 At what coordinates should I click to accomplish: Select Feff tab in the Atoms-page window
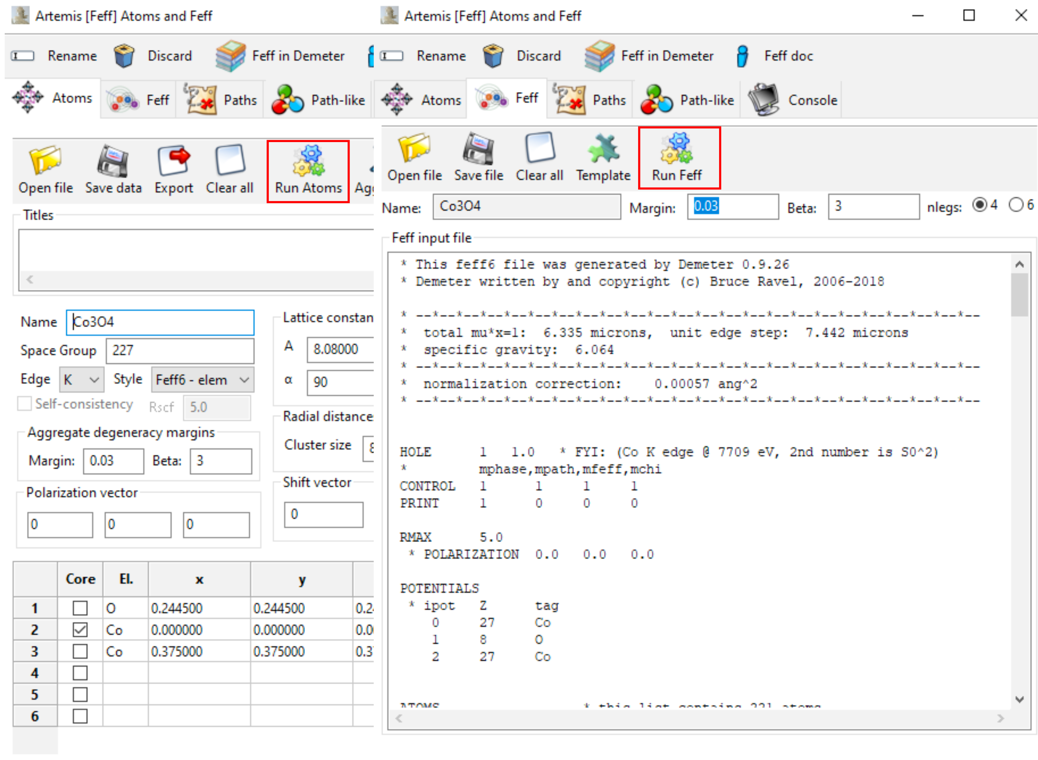coord(139,100)
